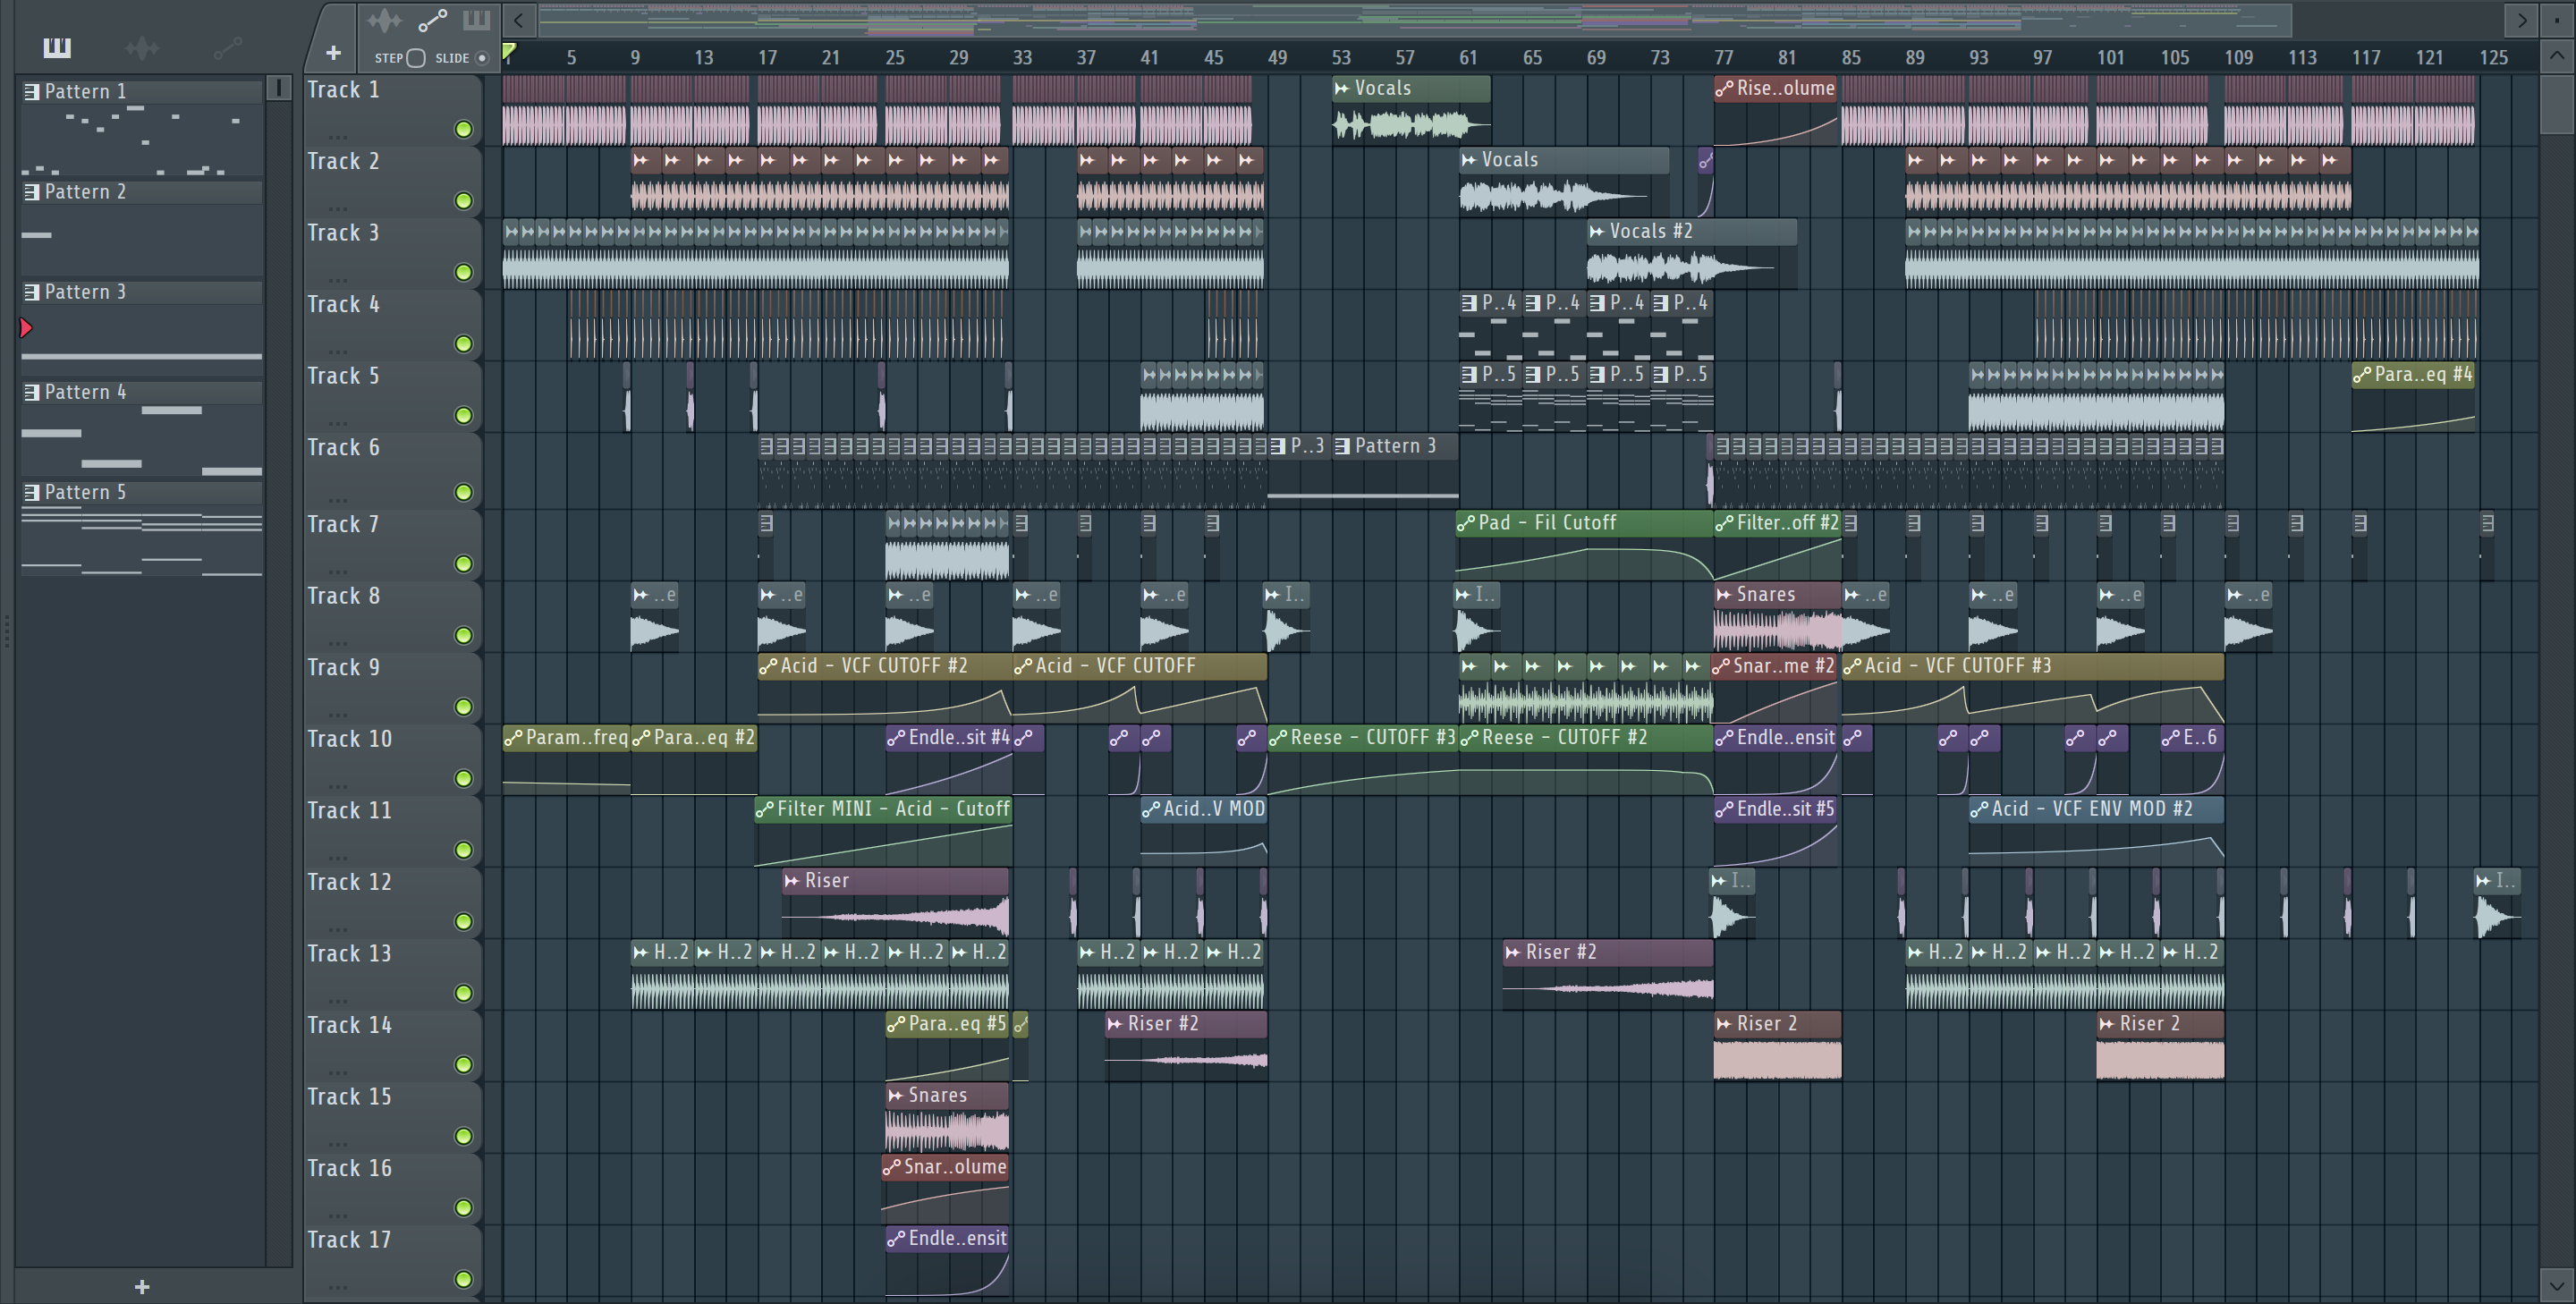Mute Track 7 using its green LED
This screenshot has width=2576, height=1304.
pos(463,564)
